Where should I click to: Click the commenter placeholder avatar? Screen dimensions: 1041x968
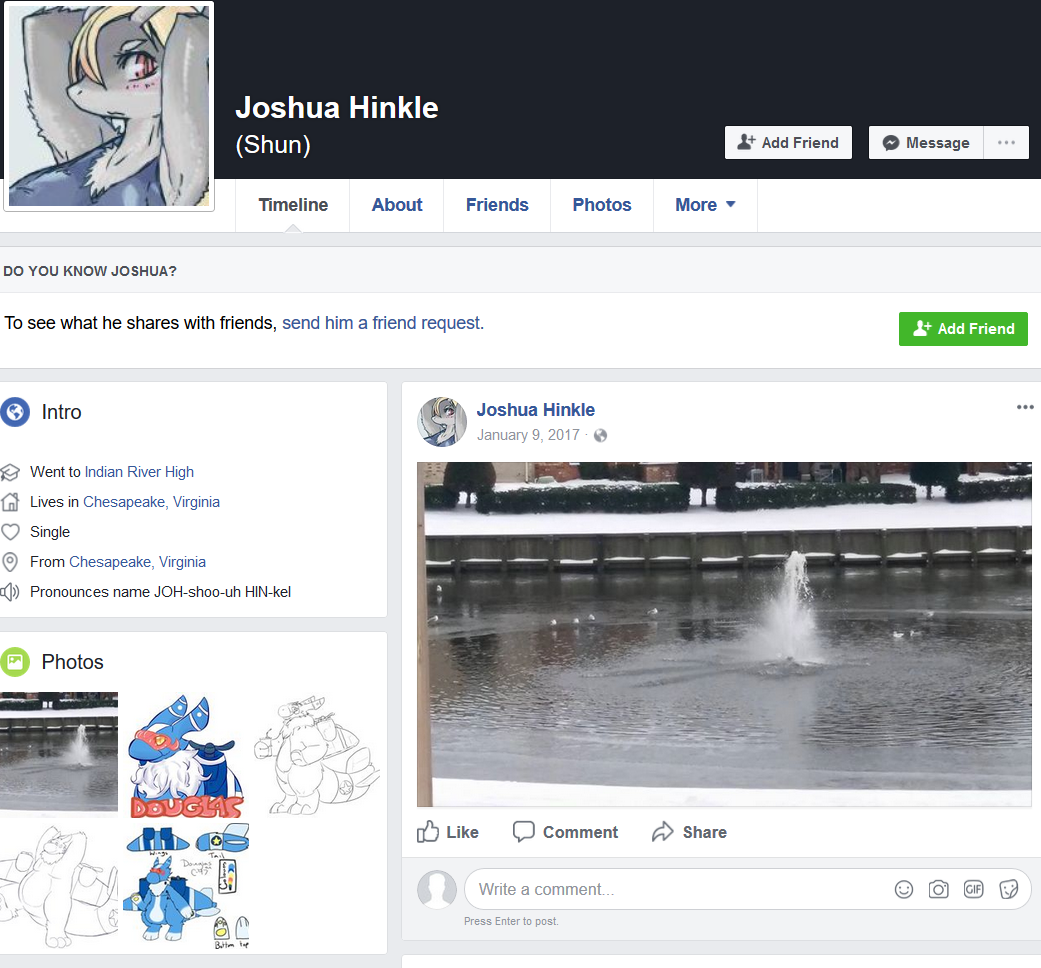click(x=437, y=889)
